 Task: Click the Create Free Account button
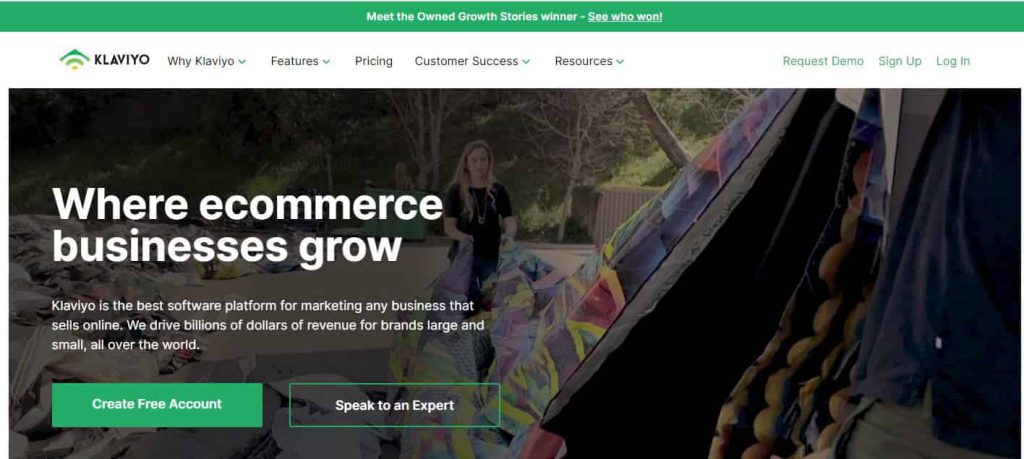(157, 405)
